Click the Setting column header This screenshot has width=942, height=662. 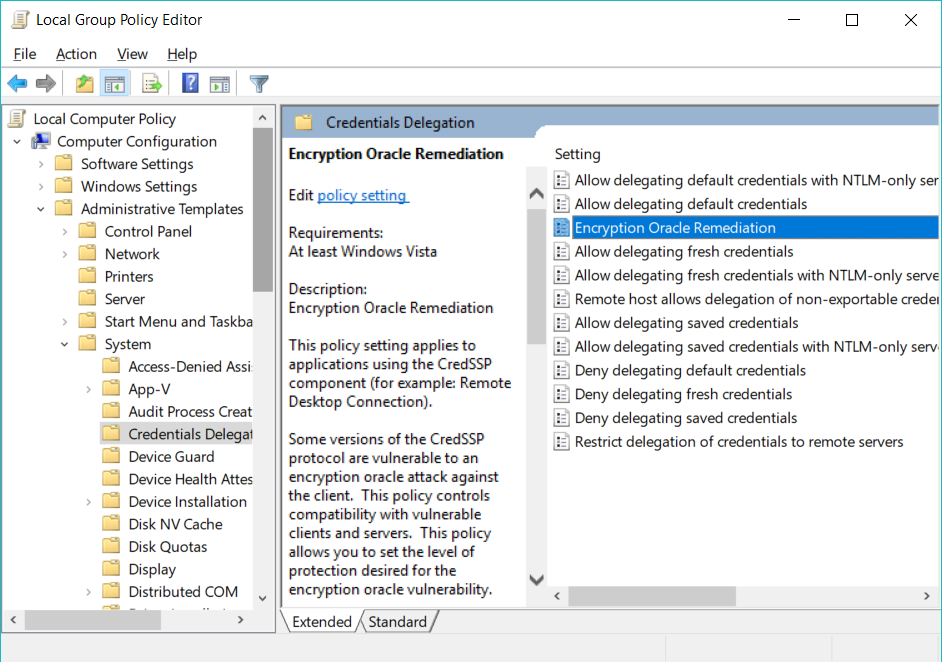click(x=578, y=154)
